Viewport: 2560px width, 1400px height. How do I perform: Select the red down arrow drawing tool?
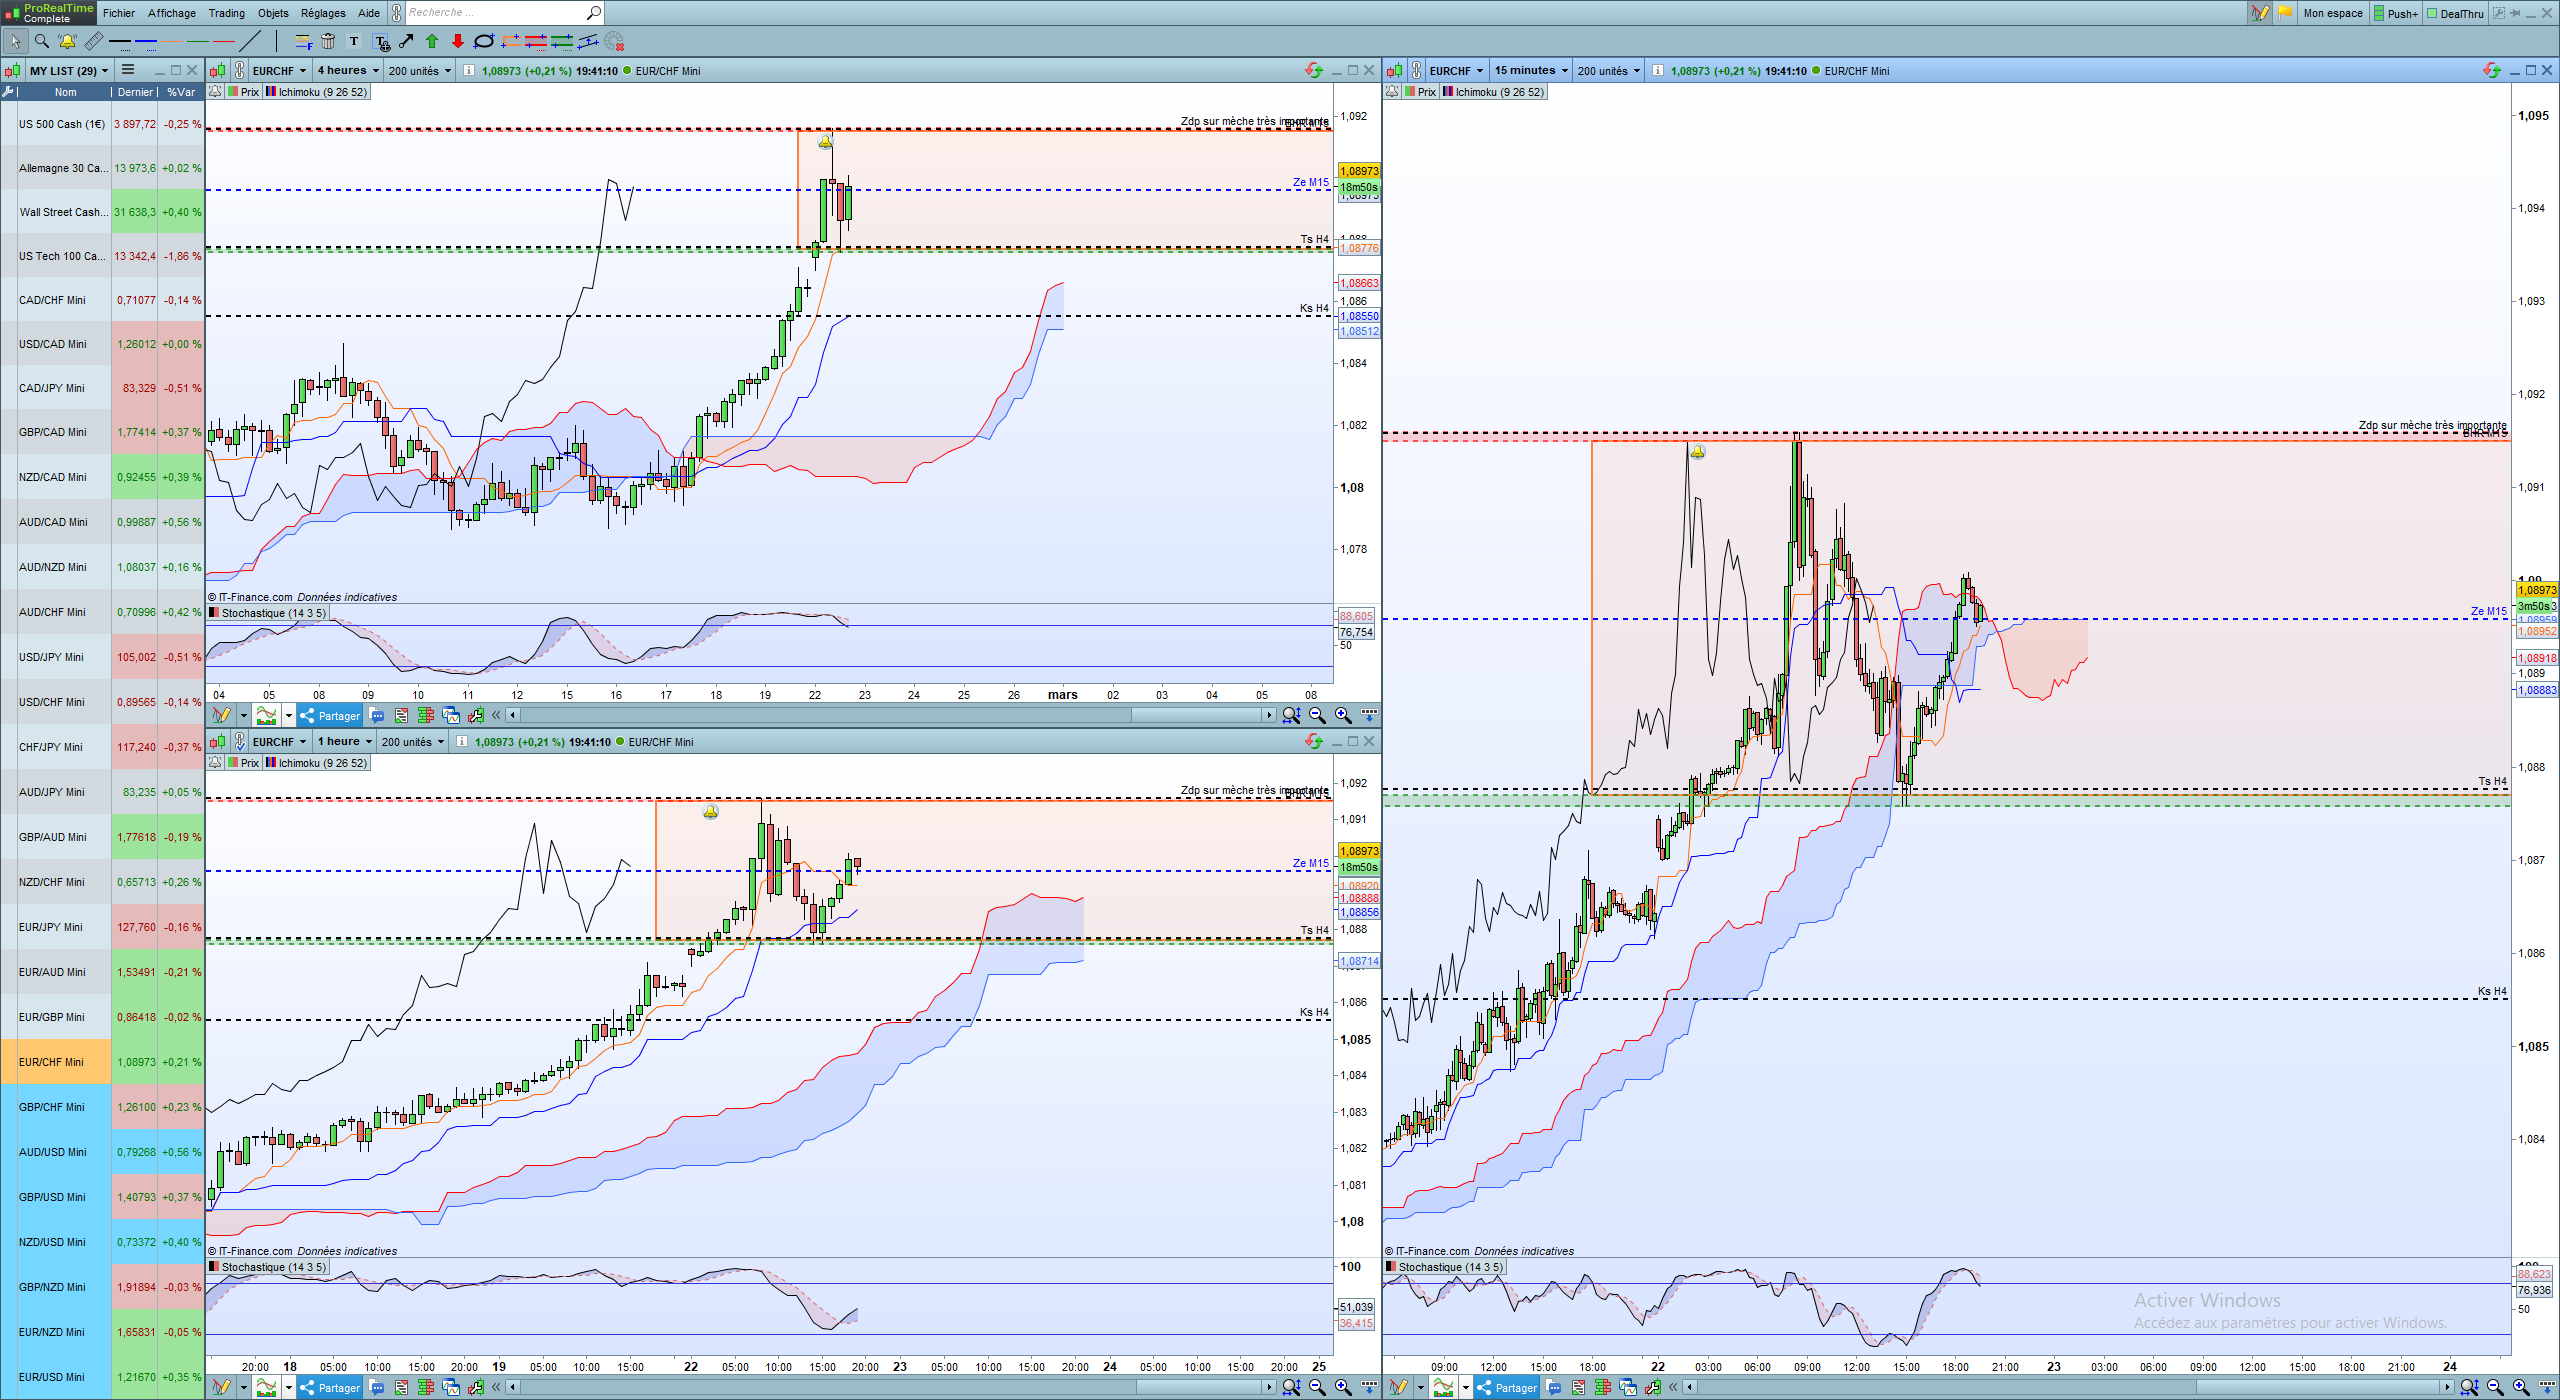(x=458, y=41)
